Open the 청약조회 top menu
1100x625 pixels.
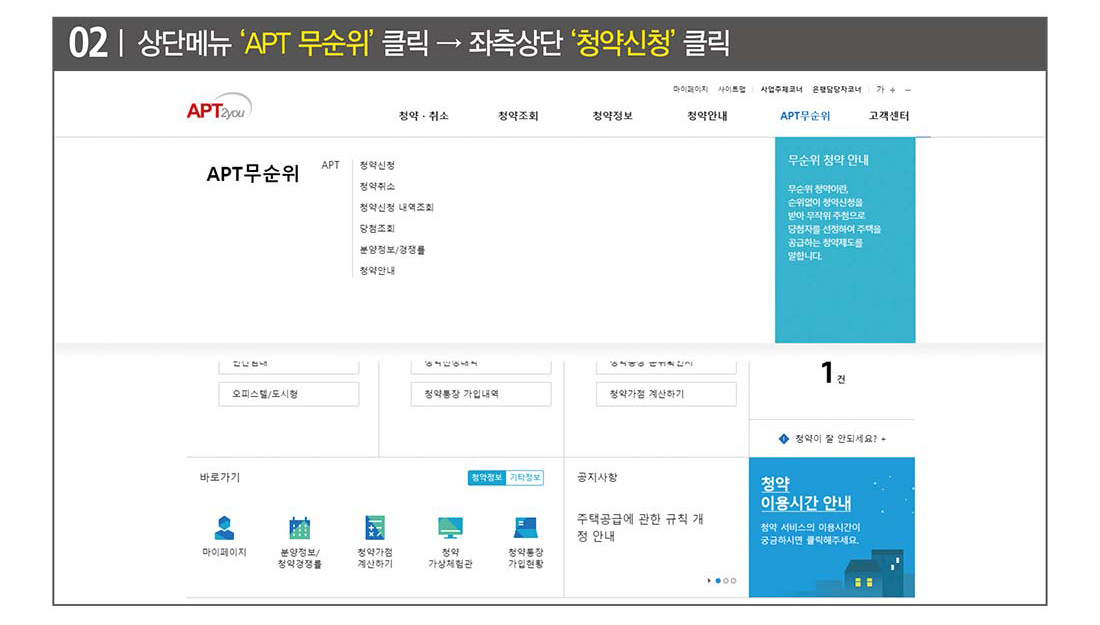coord(518,116)
